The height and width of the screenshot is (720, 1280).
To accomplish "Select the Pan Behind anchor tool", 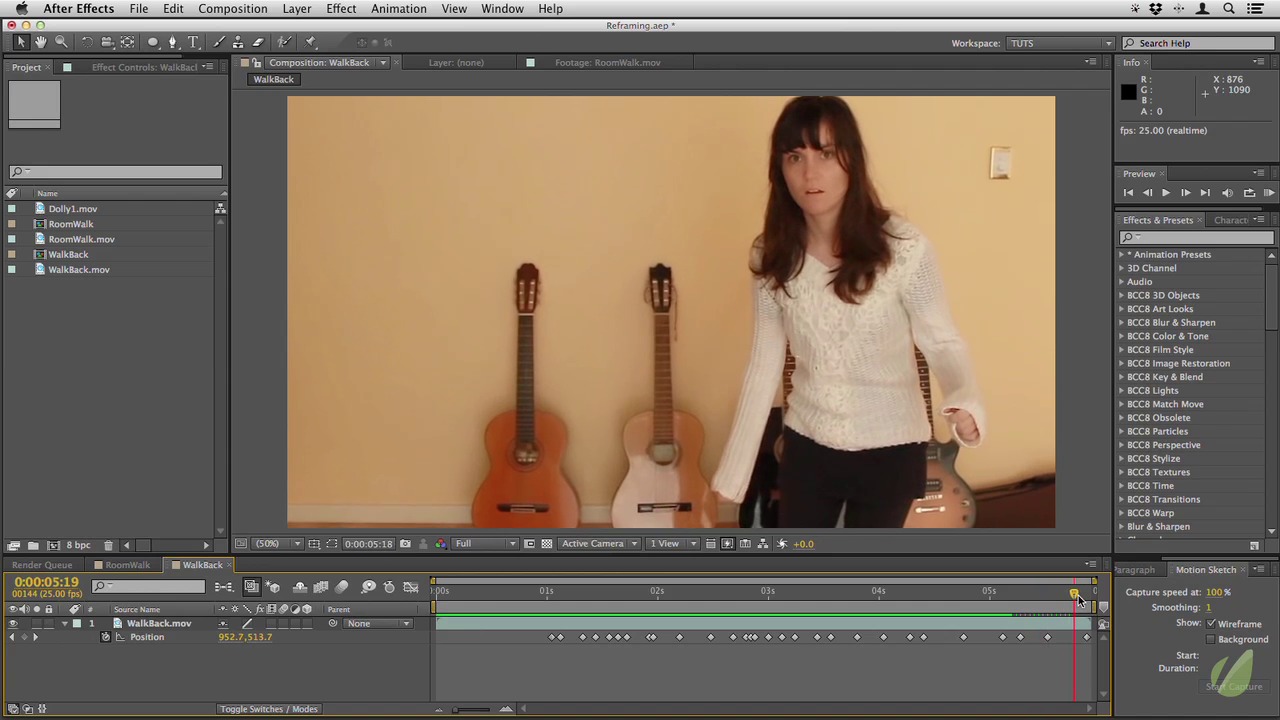I will click(x=128, y=42).
